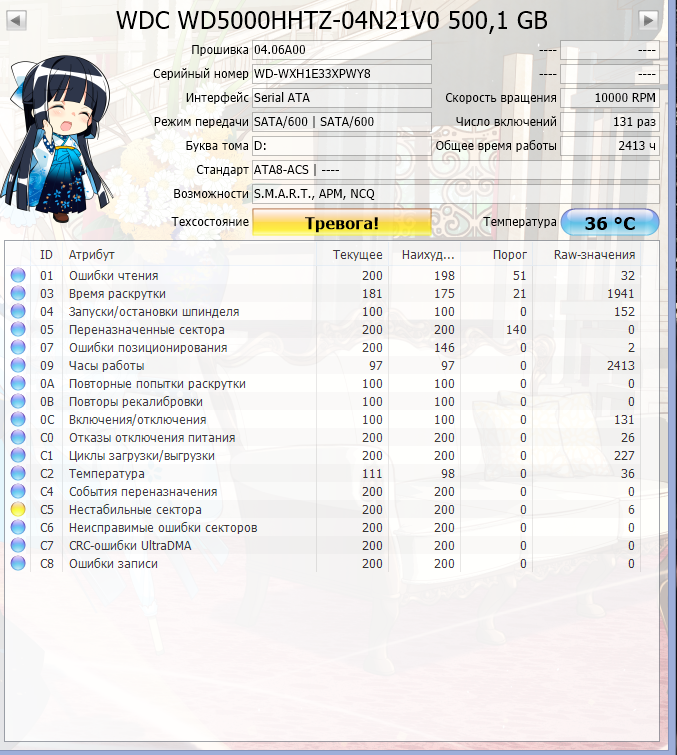Click status orb for CRC-ошибки UltraDMA
The height and width of the screenshot is (755, 677).
tap(18, 545)
